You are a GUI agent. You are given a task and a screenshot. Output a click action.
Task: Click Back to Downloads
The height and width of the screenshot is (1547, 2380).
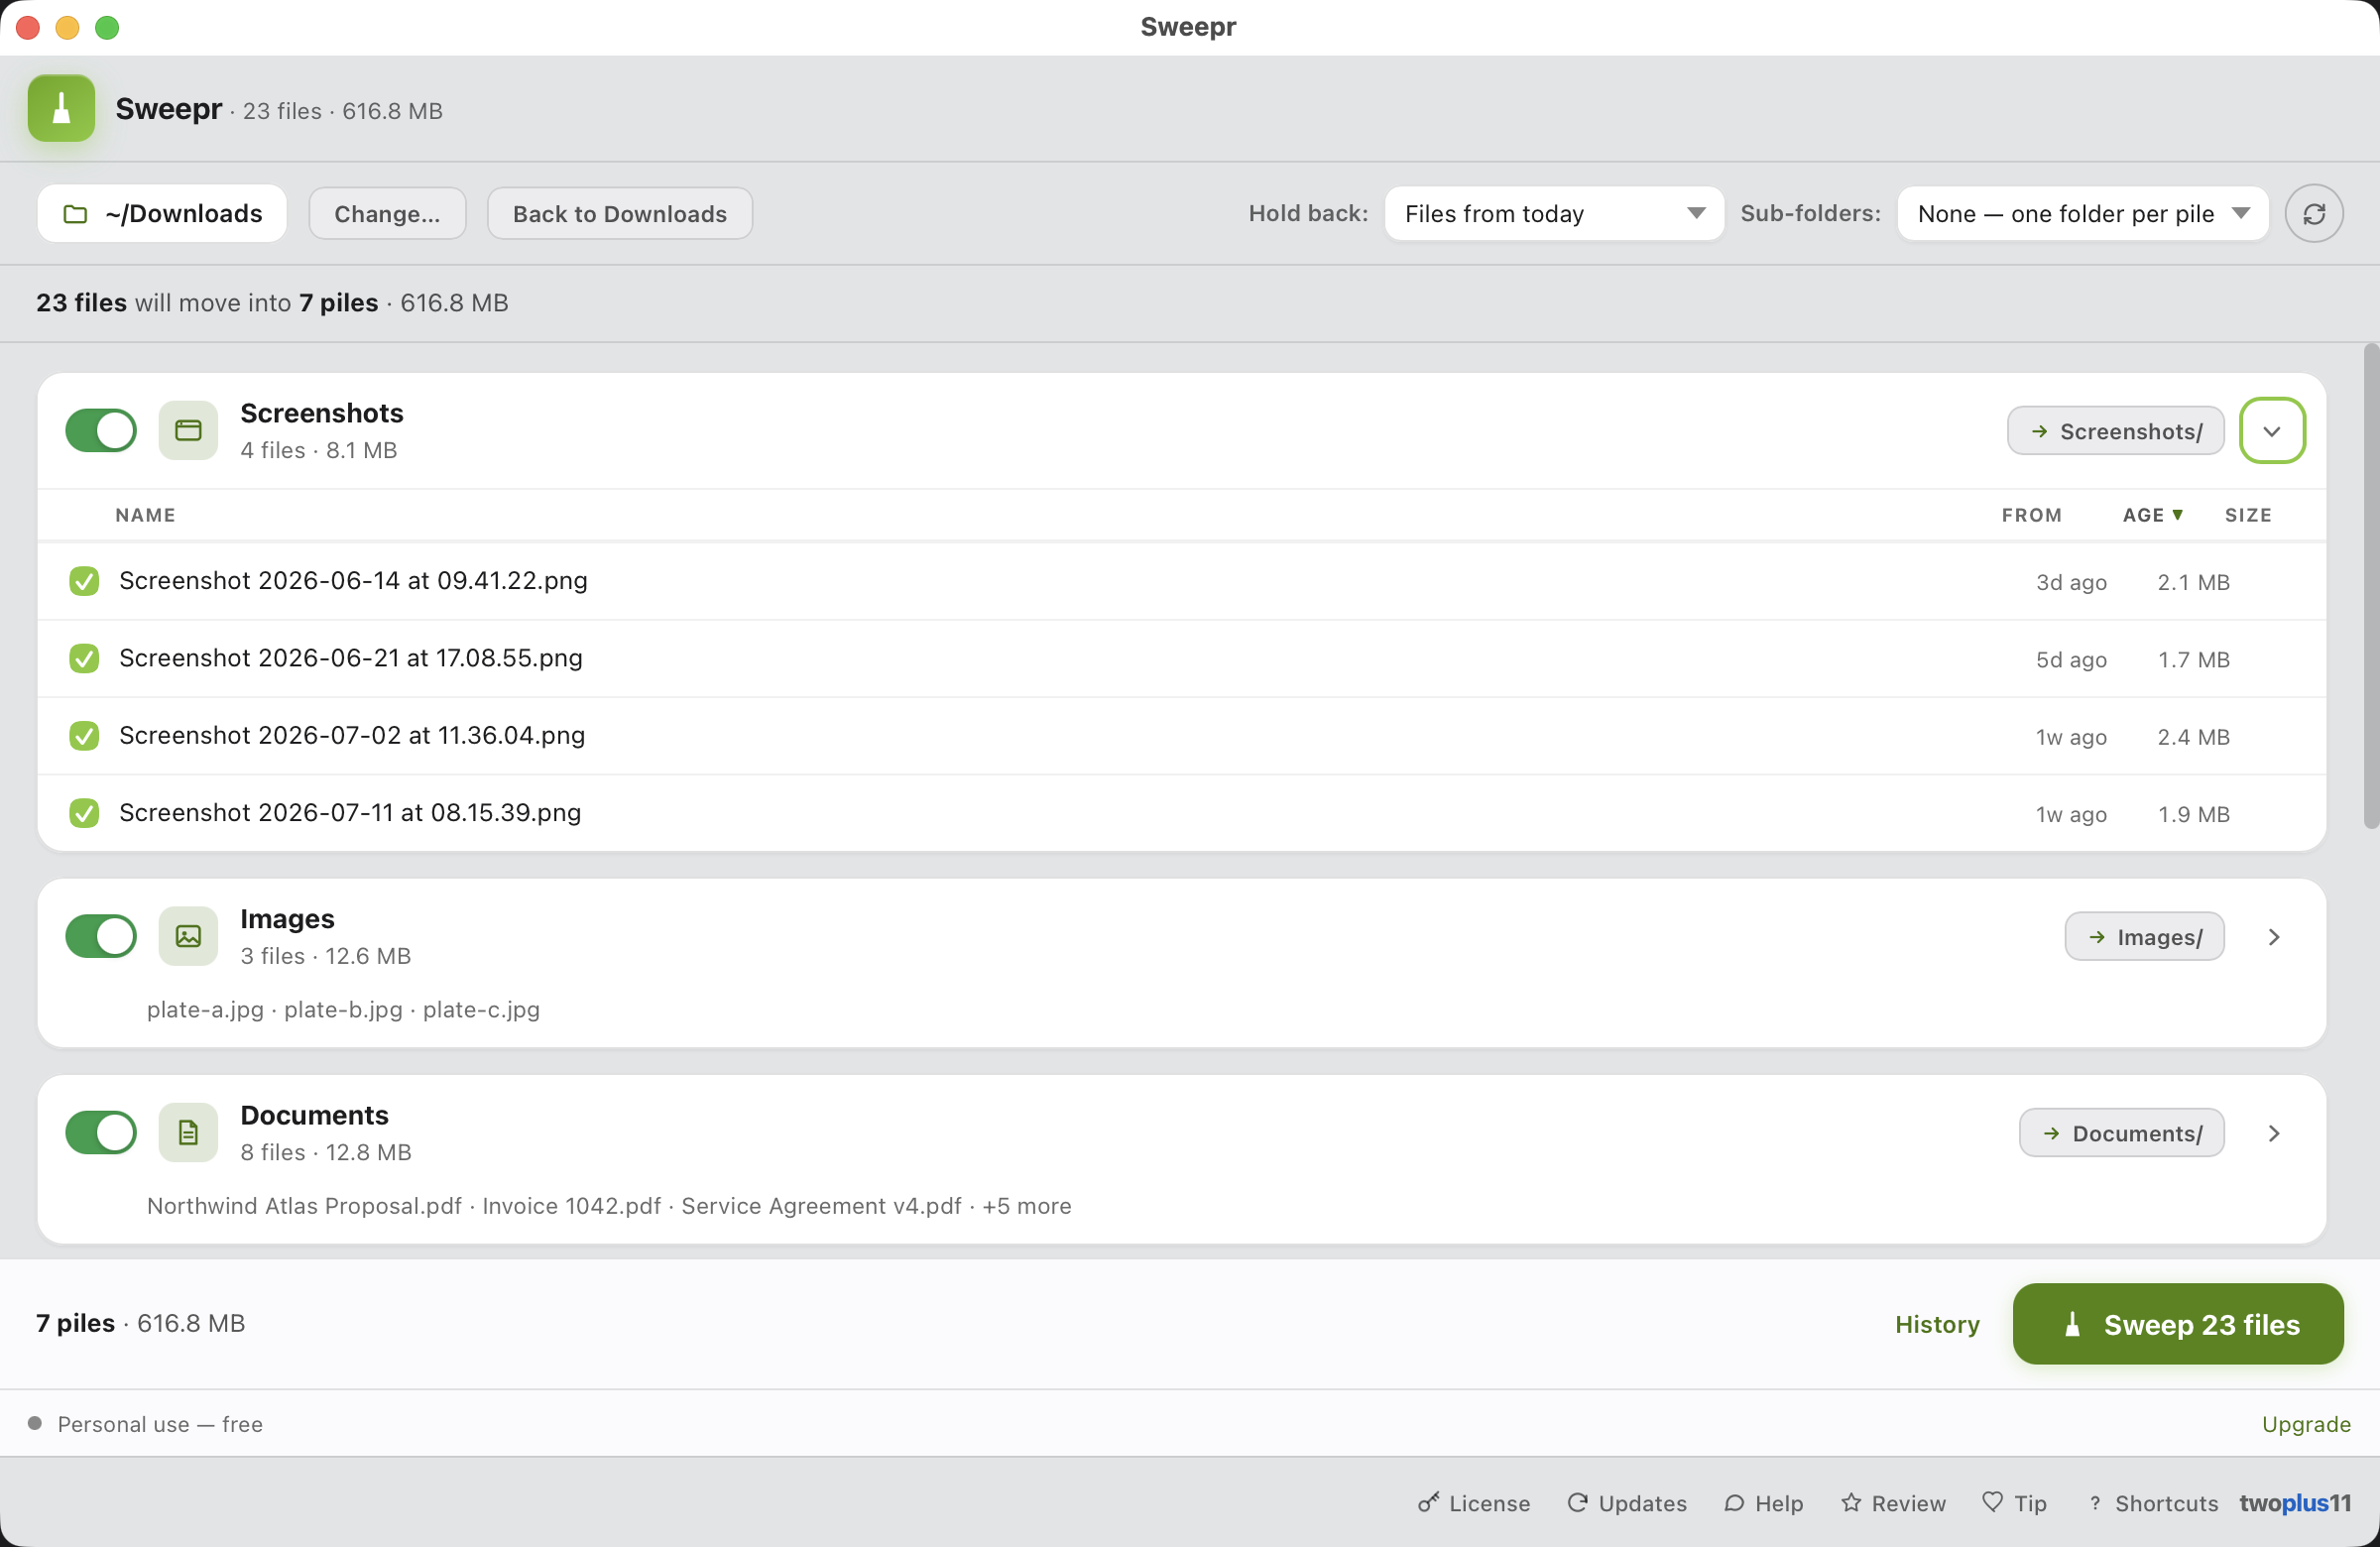[x=619, y=213]
